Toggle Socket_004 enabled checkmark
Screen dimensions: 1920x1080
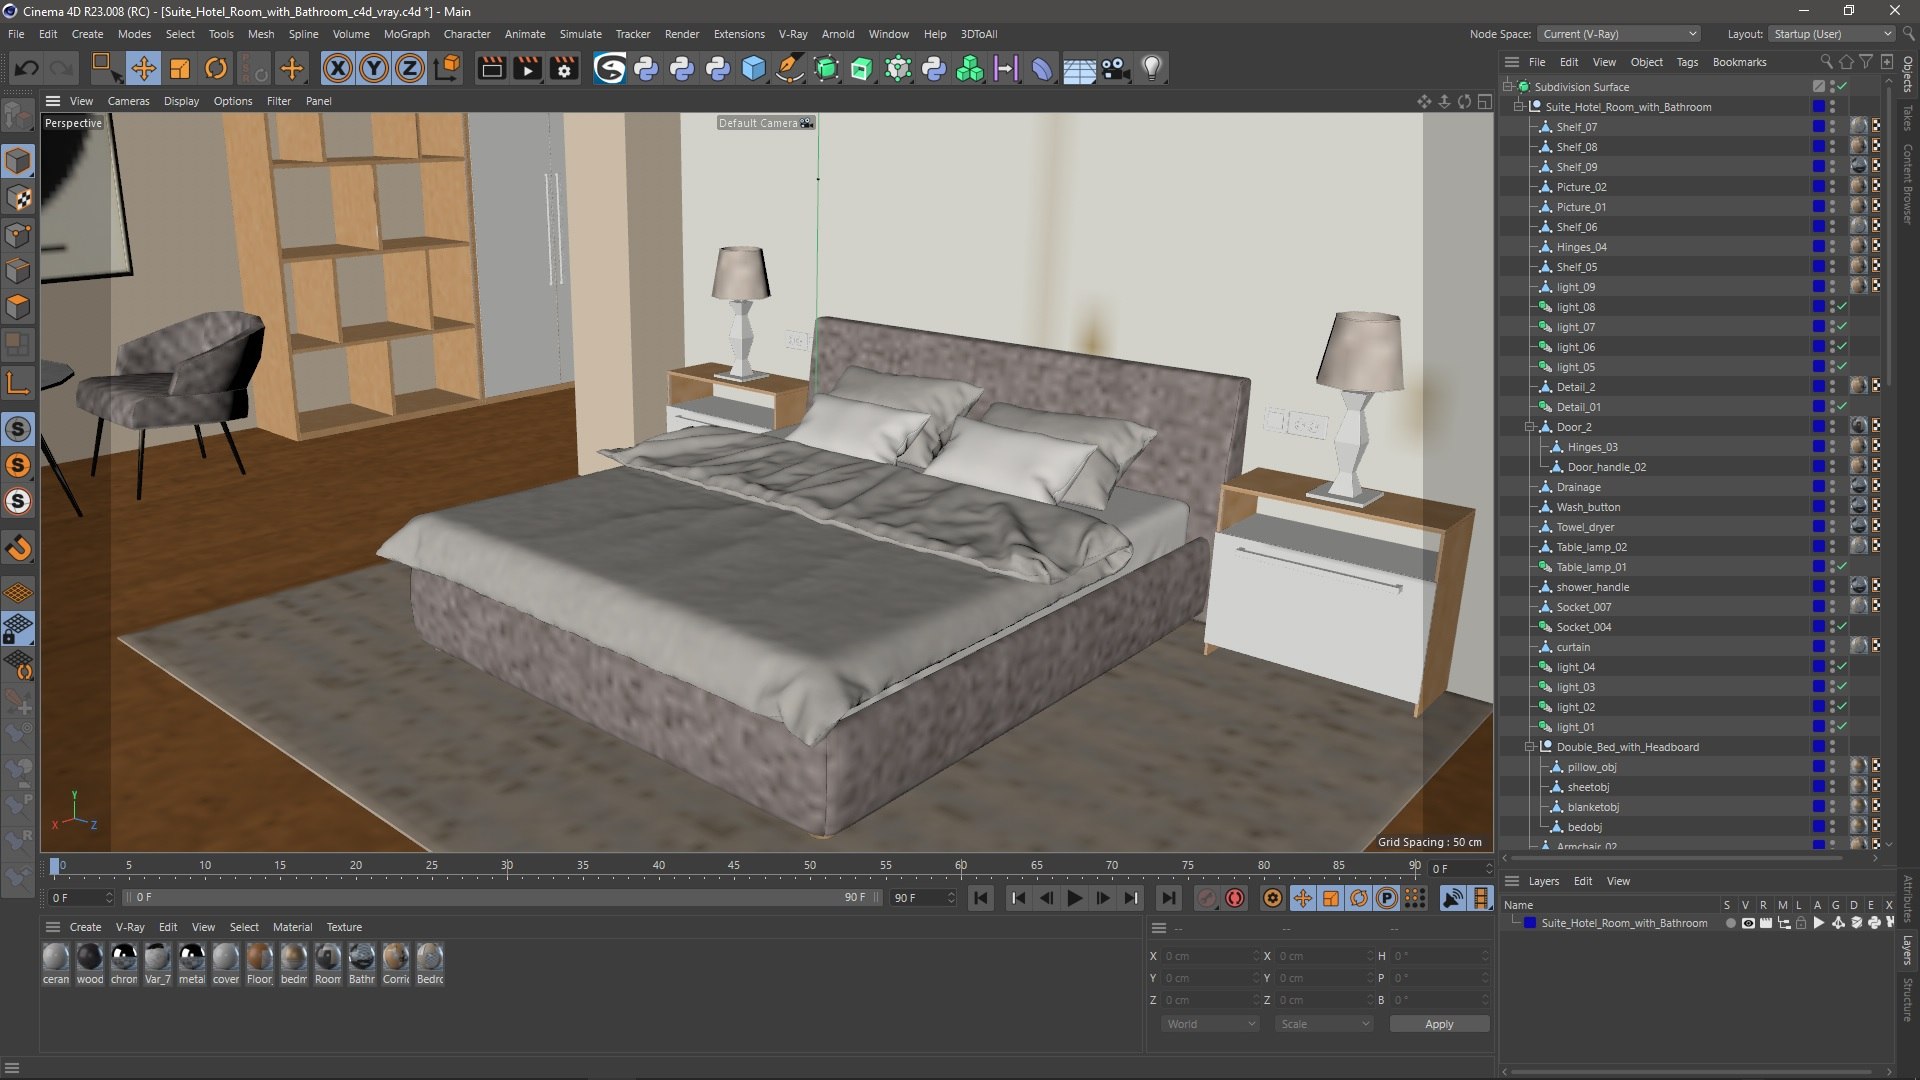(x=1842, y=627)
